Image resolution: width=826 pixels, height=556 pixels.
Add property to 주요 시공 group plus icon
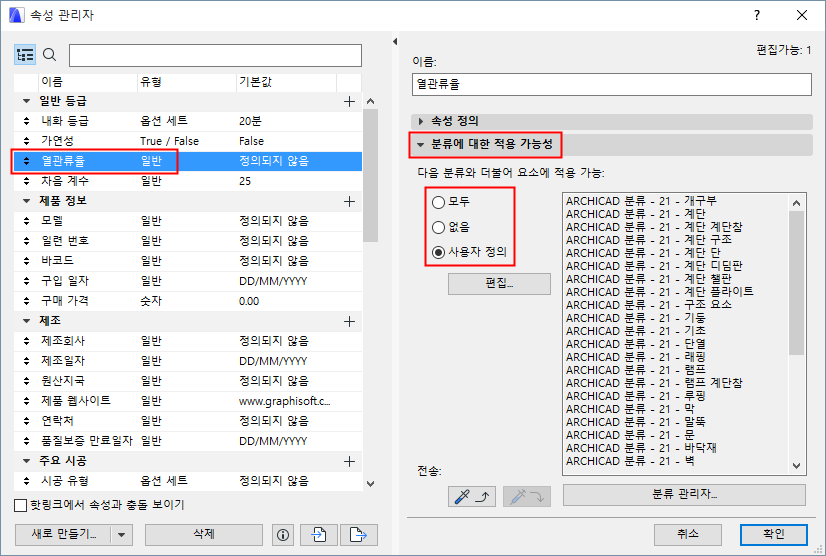(349, 462)
